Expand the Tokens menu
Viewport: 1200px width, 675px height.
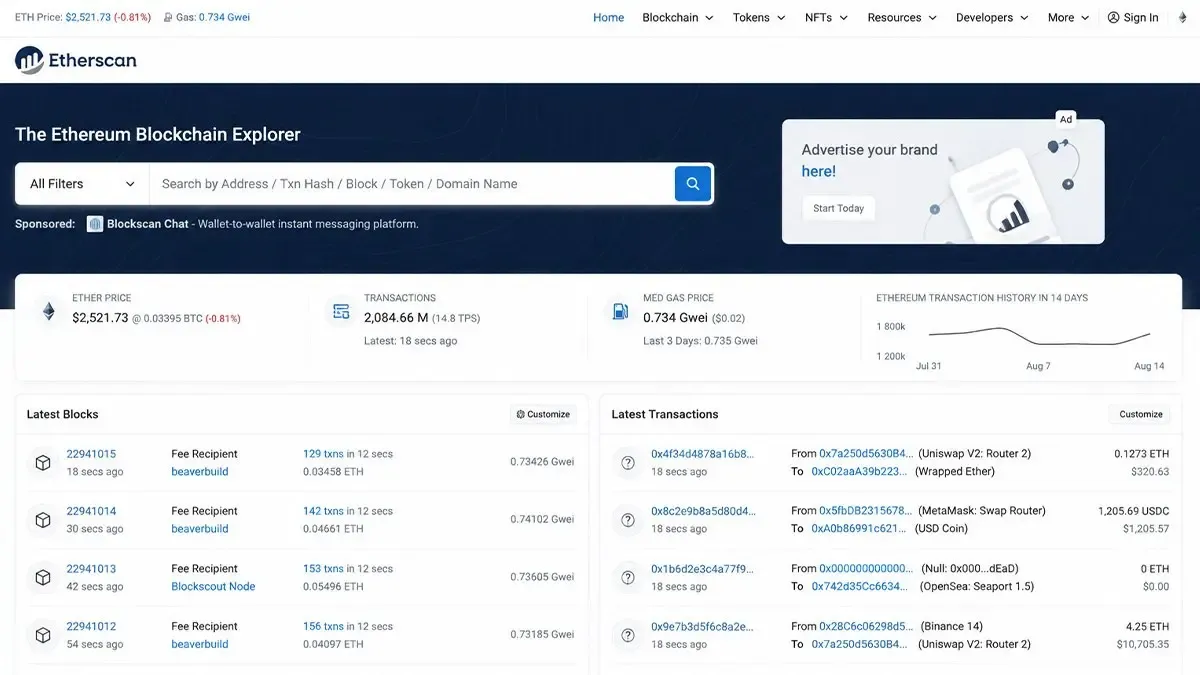(x=759, y=18)
